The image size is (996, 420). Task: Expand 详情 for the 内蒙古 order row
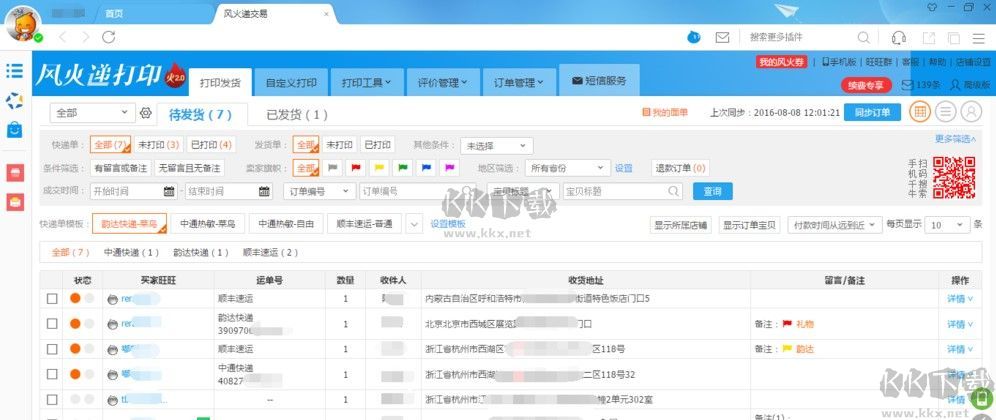[x=960, y=299]
